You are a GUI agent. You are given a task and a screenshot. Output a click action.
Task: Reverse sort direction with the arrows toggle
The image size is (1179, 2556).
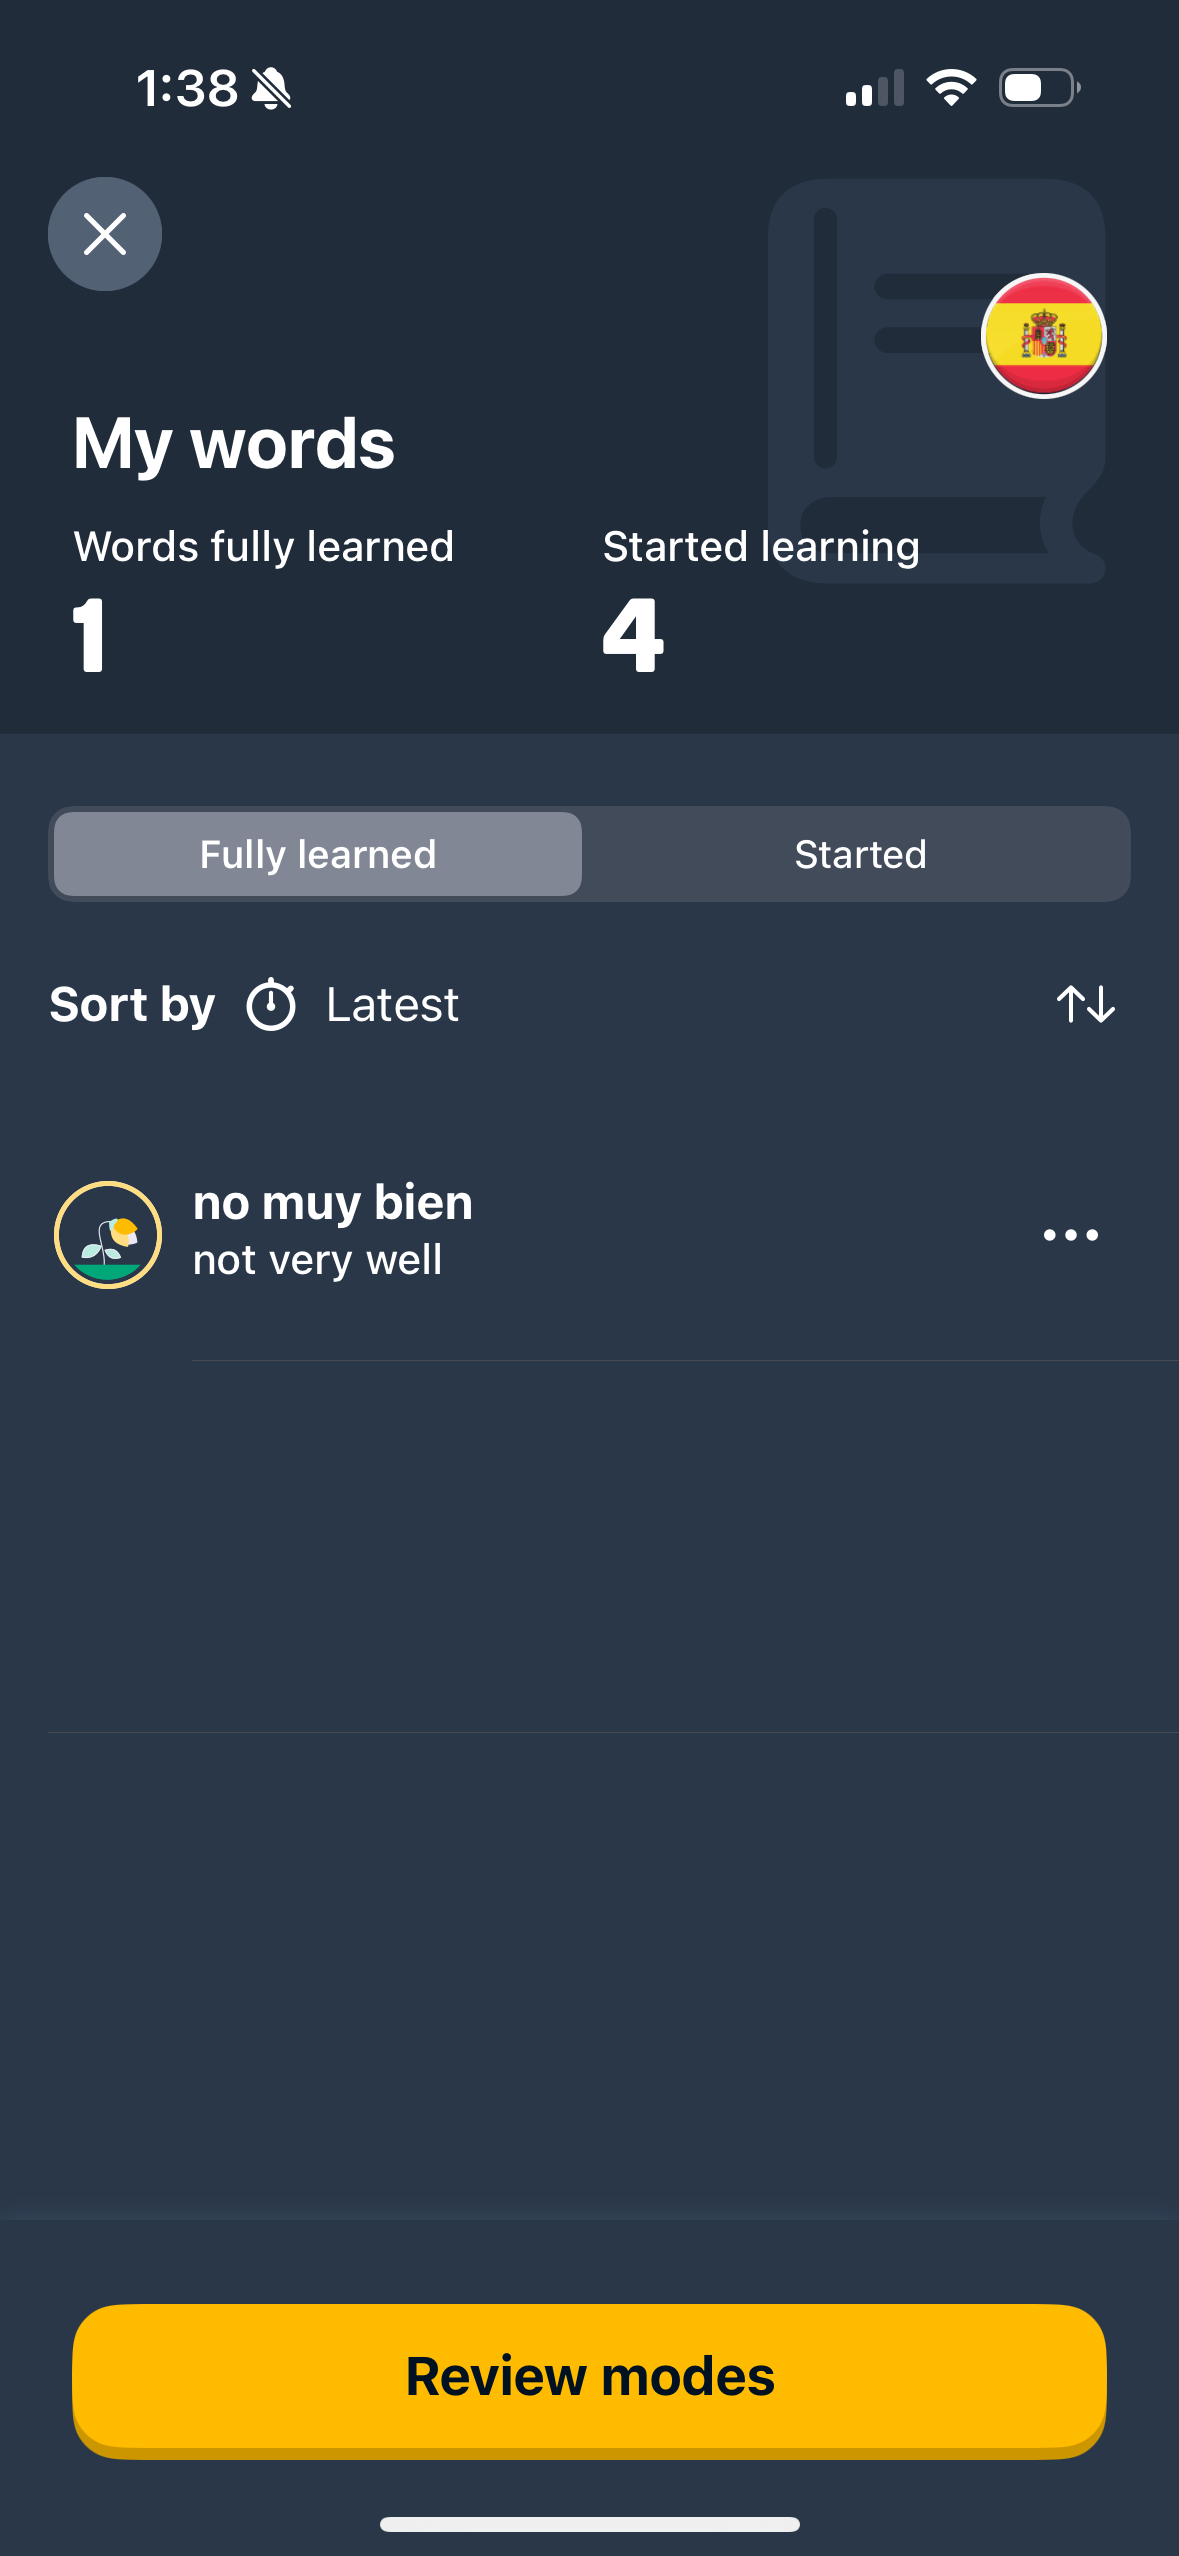coord(1085,1004)
